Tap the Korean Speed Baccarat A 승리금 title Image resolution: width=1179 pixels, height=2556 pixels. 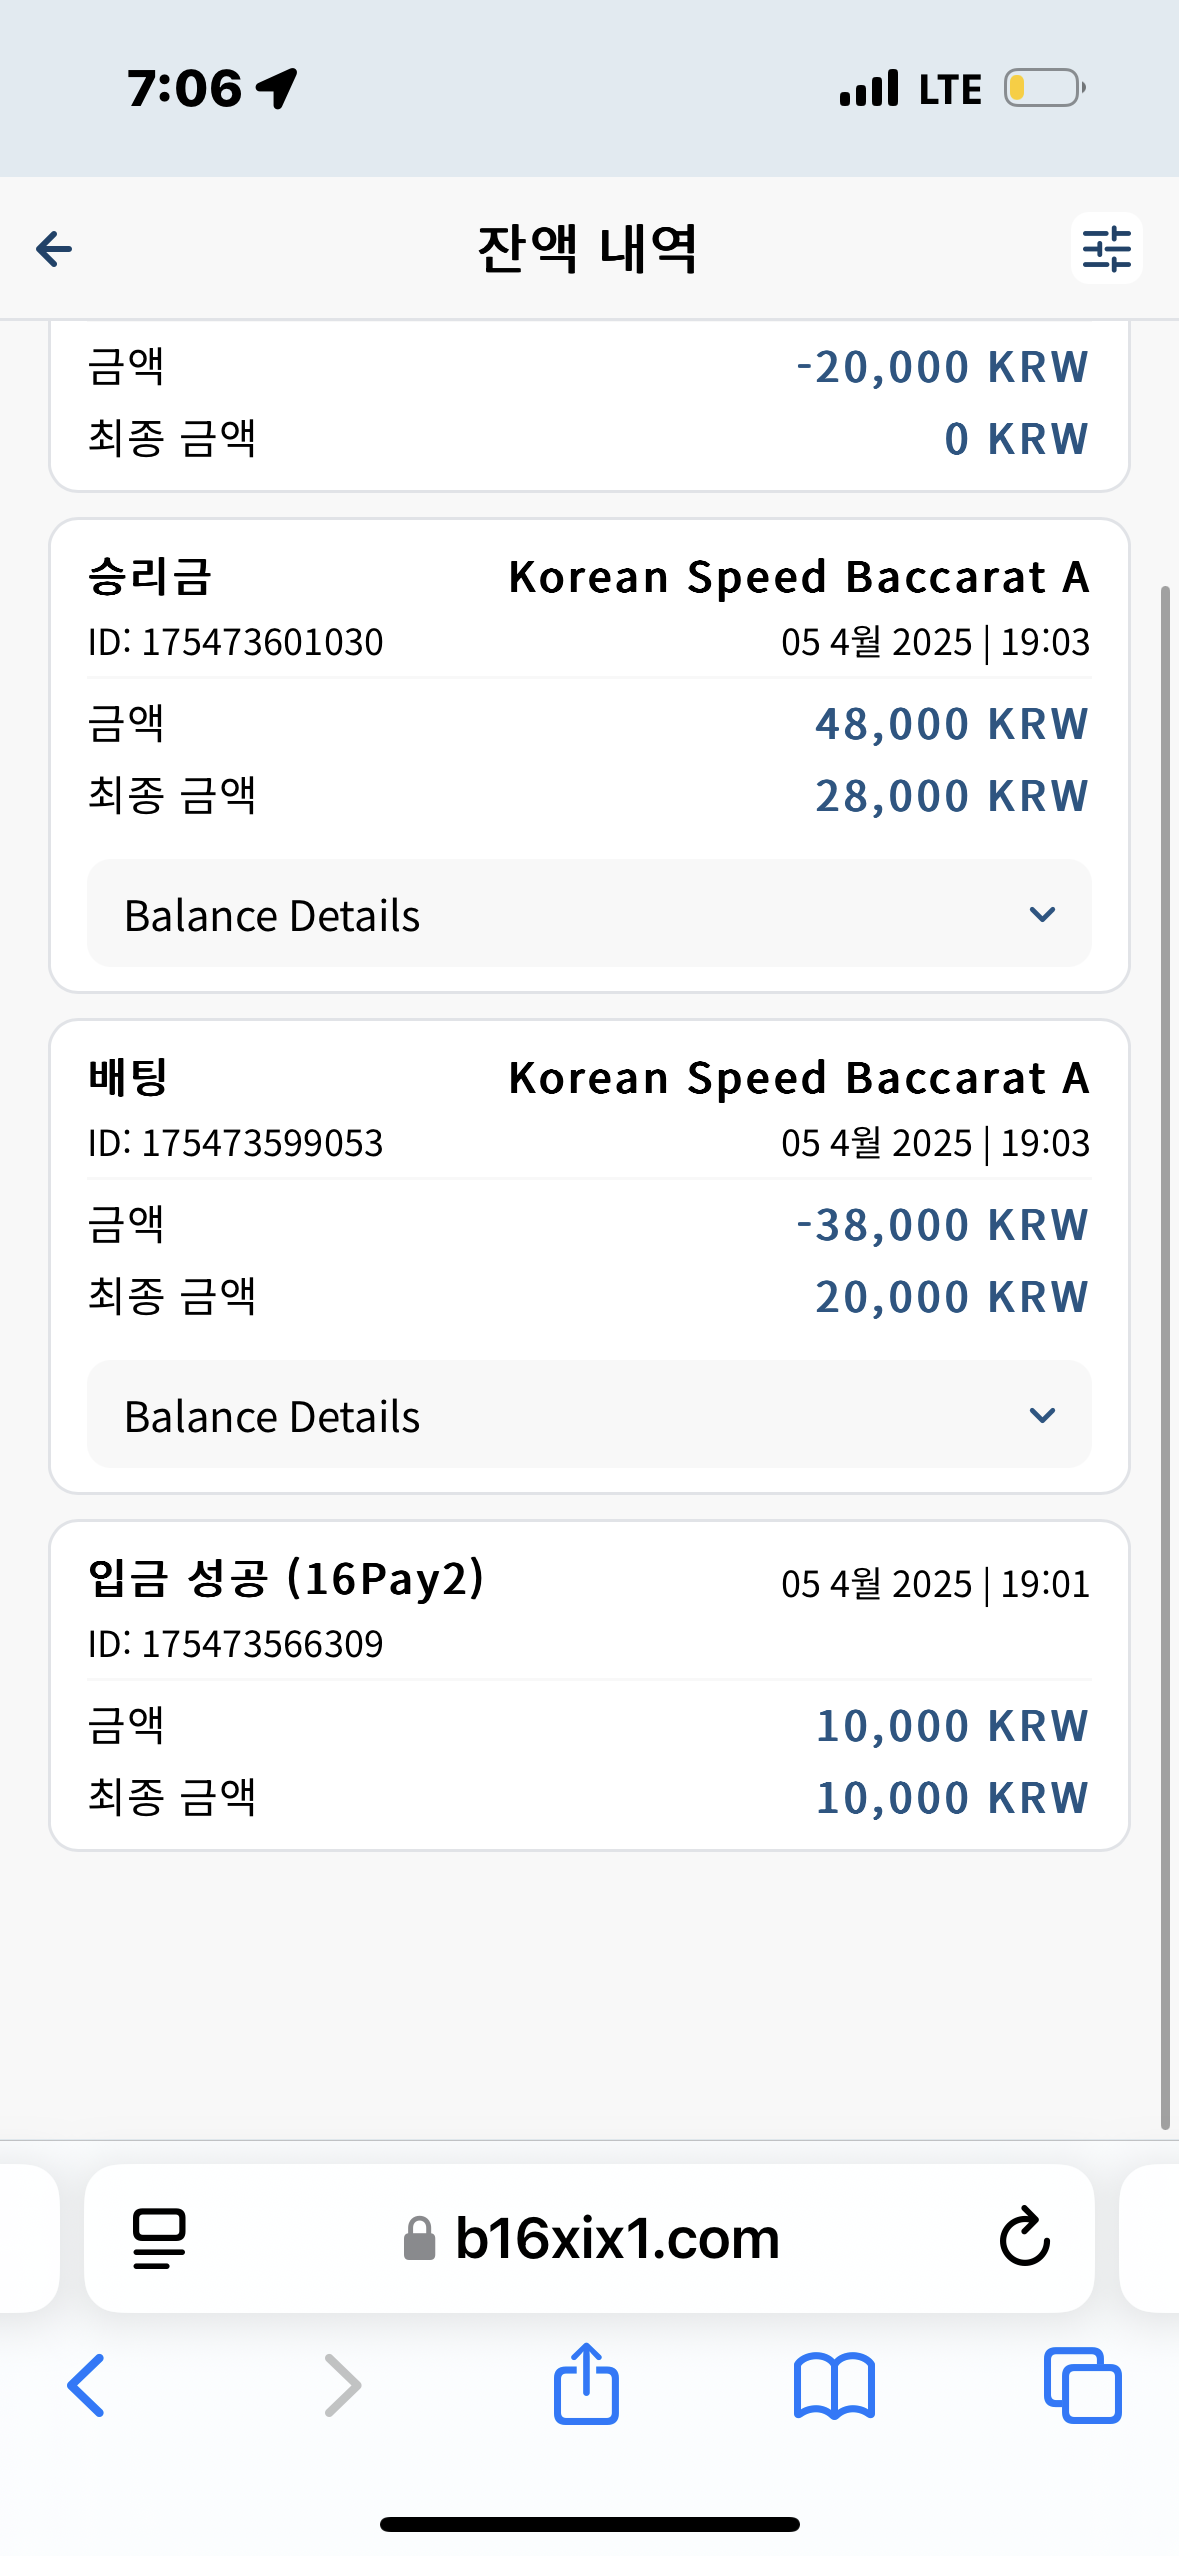[x=798, y=577]
